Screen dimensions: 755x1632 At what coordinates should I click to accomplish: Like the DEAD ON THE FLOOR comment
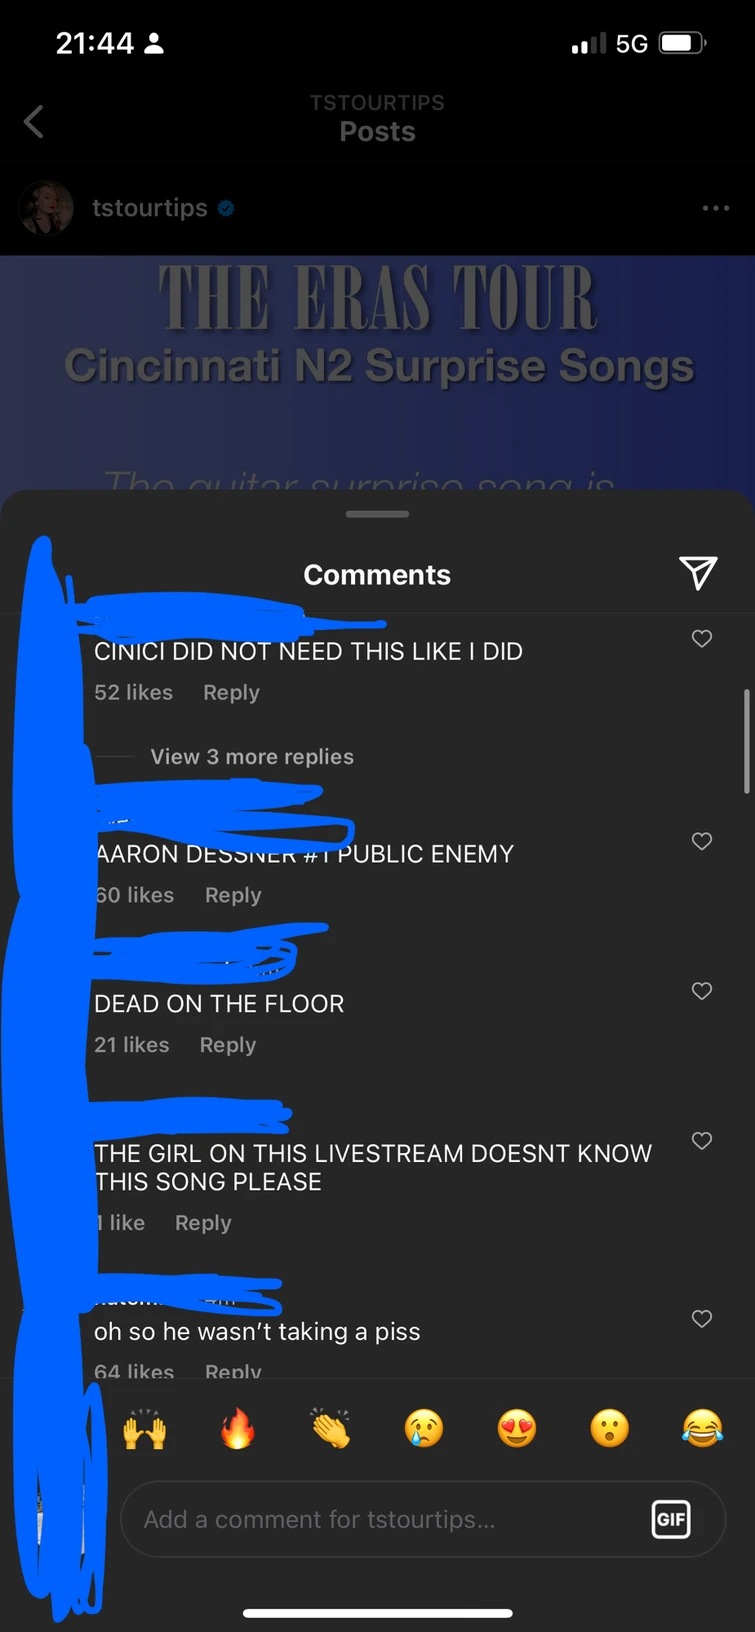tap(702, 991)
